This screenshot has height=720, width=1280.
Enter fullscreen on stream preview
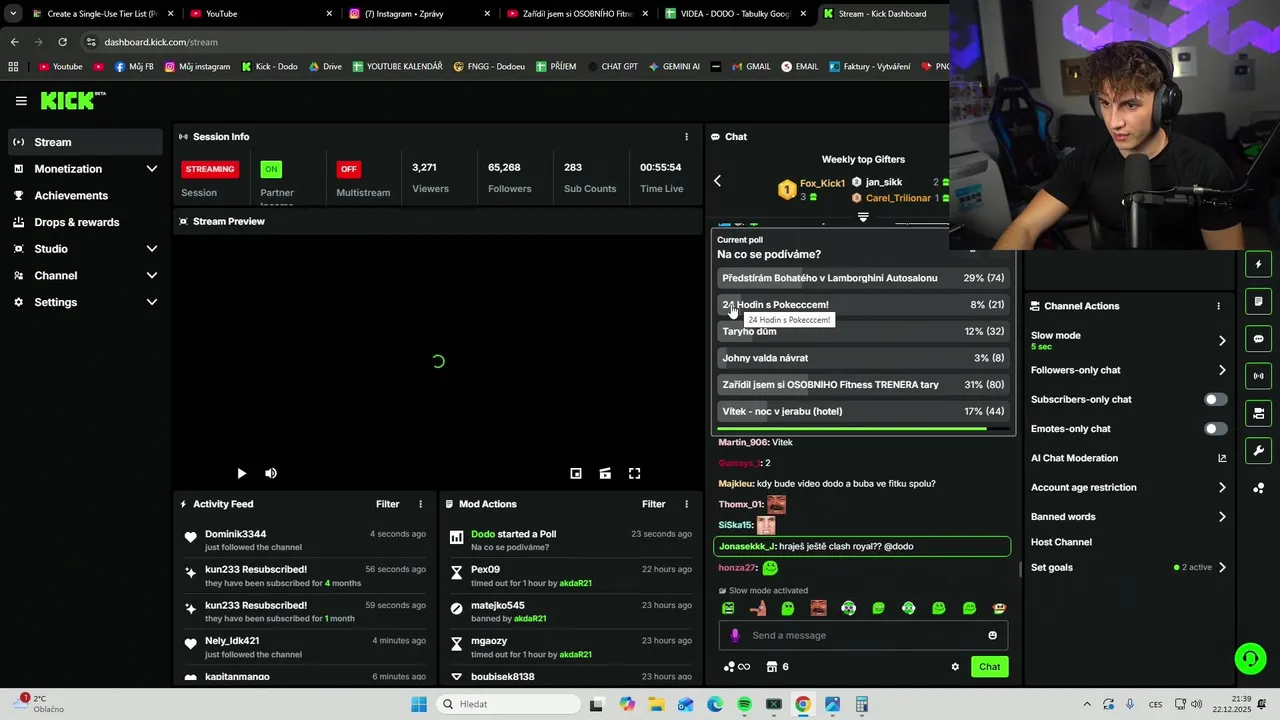pyautogui.click(x=634, y=474)
